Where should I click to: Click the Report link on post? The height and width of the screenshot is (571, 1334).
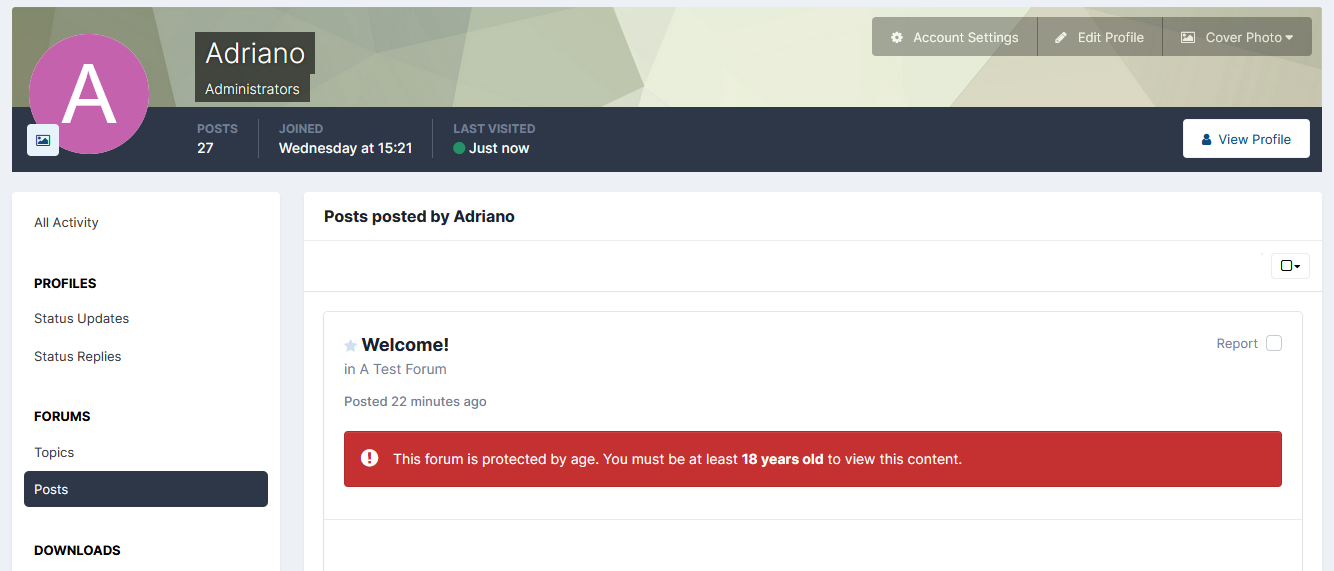pyautogui.click(x=1237, y=343)
